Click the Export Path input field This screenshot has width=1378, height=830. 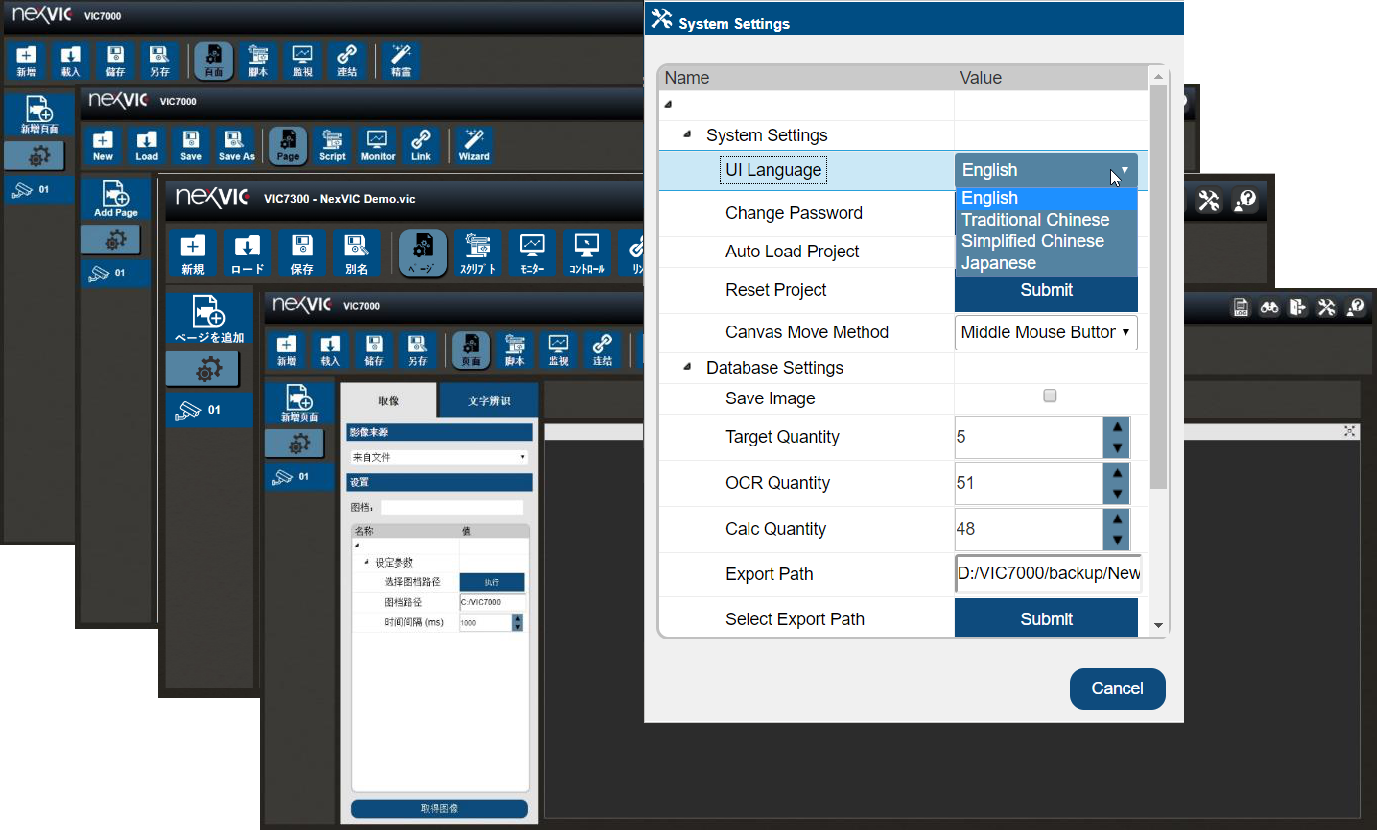(x=1048, y=573)
